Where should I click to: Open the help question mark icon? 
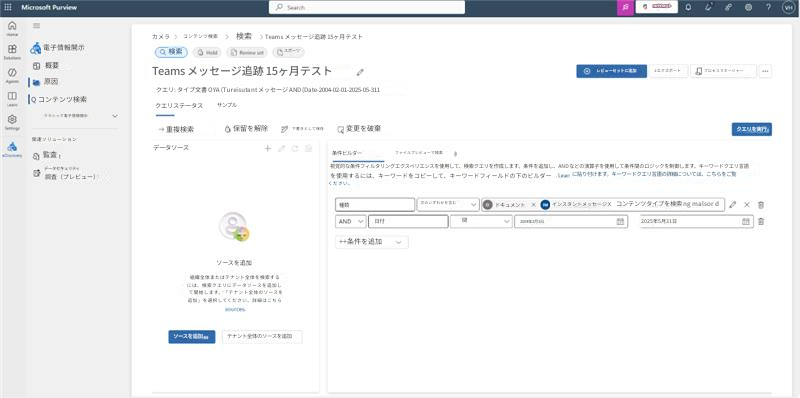(768, 7)
